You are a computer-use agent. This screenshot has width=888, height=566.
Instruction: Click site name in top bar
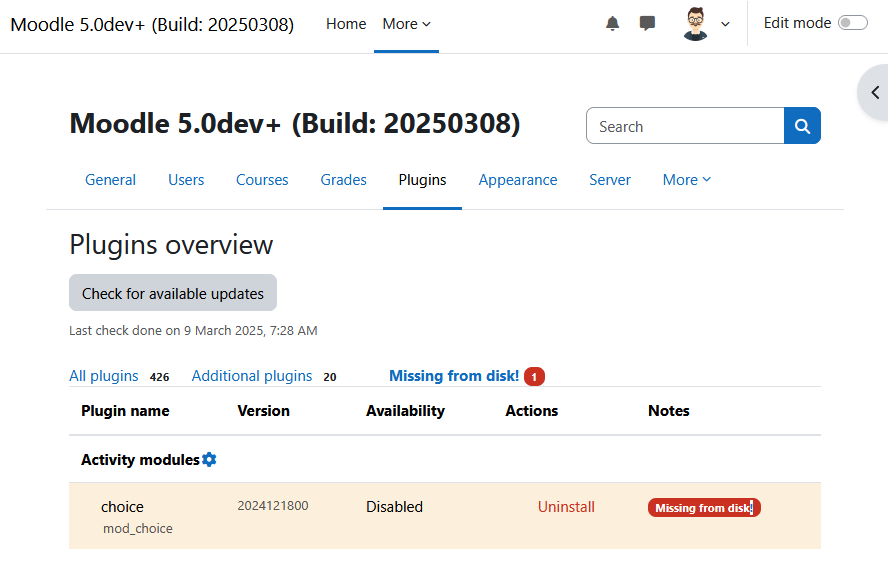pos(152,25)
